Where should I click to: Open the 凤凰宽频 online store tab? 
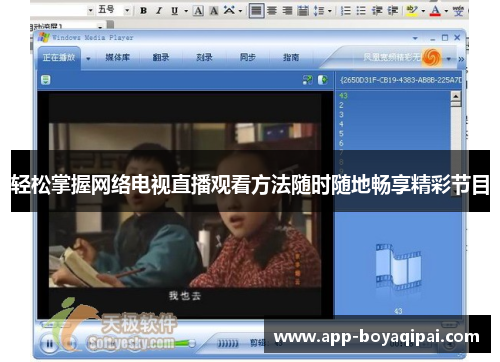[391, 57]
